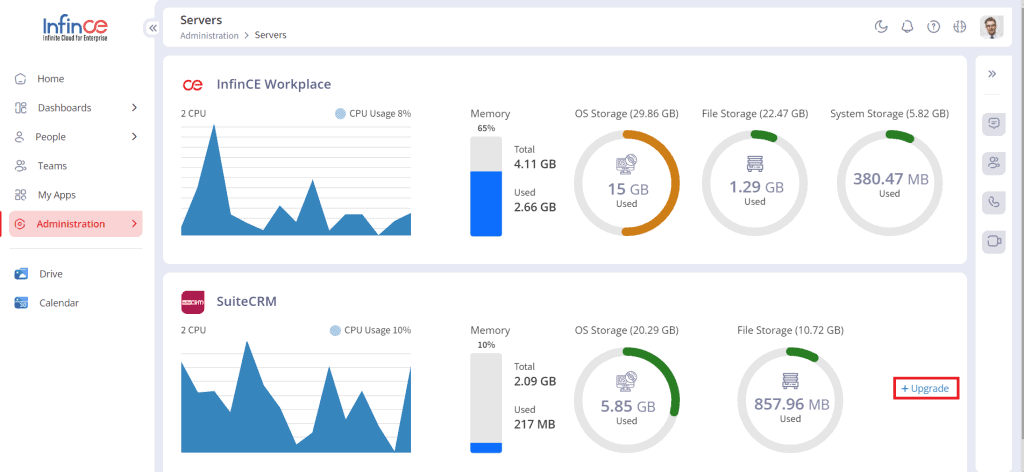Click InfinCE Workplace CE logo icon
This screenshot has height=472, width=1024.
tap(193, 84)
